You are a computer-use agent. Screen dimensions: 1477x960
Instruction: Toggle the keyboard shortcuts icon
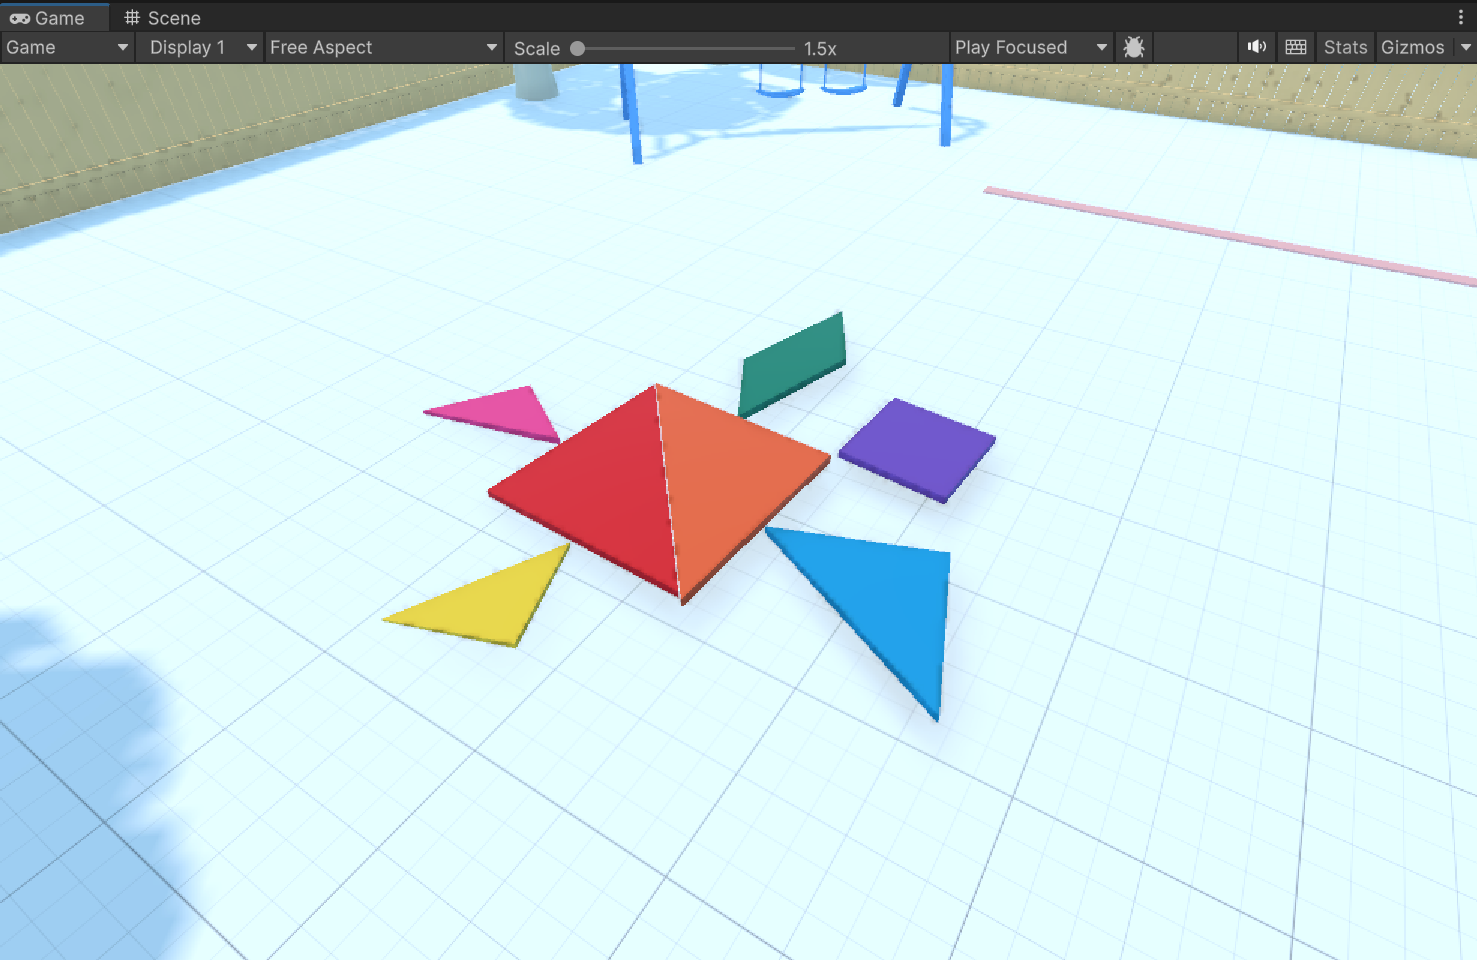click(x=1296, y=48)
